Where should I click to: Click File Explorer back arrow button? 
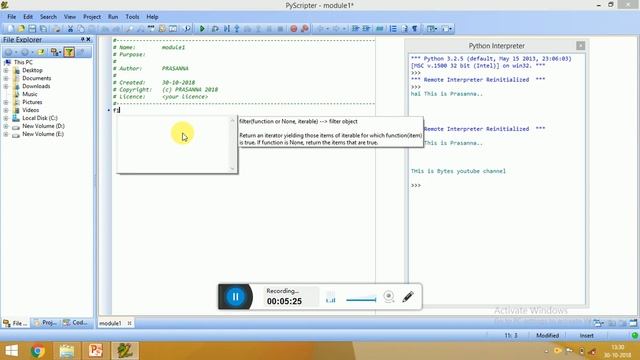[9, 52]
